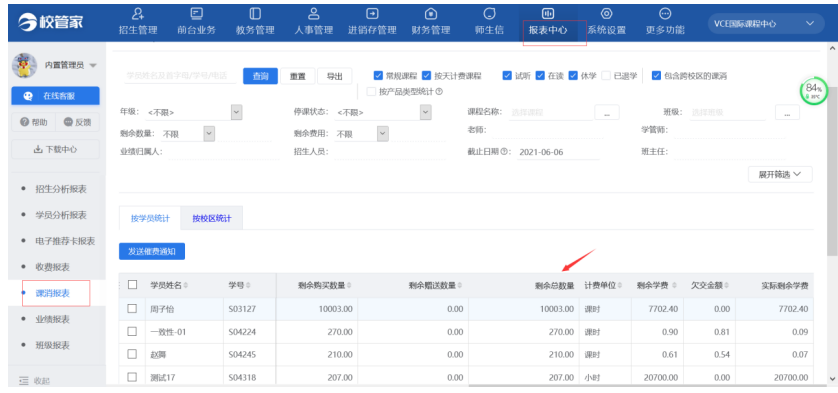Toggle 试听 checkbox
The width and height of the screenshot is (838, 393).
click(507, 75)
